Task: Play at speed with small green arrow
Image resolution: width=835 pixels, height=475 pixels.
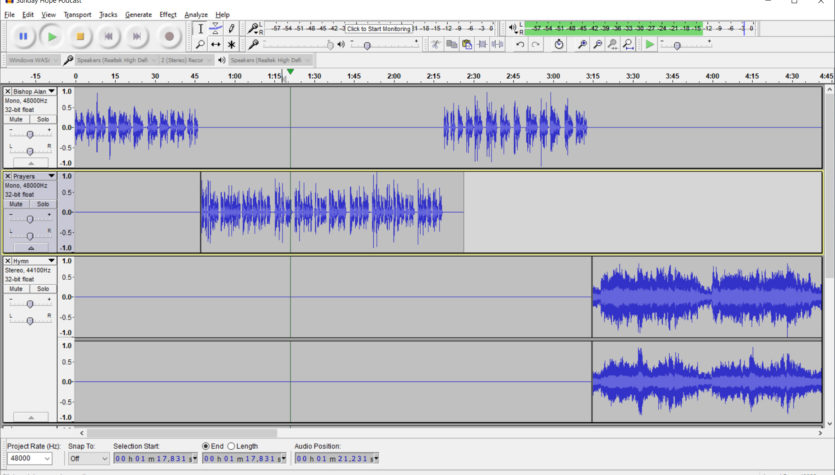Action: pos(650,45)
